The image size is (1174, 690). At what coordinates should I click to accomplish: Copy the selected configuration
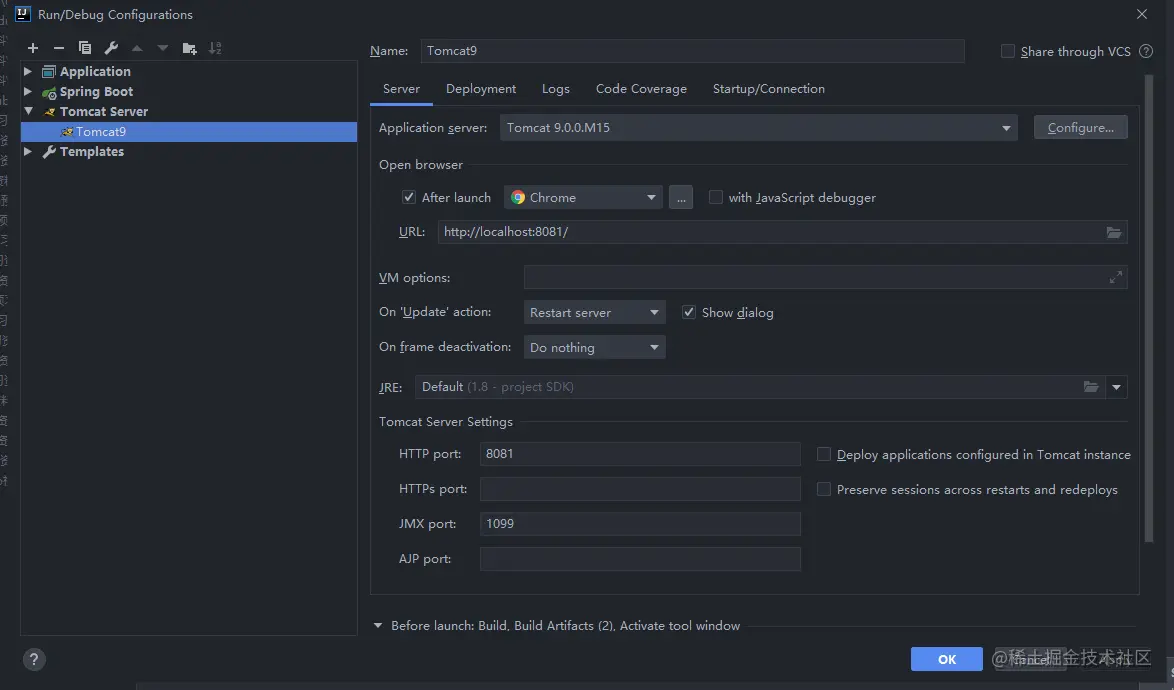[85, 48]
